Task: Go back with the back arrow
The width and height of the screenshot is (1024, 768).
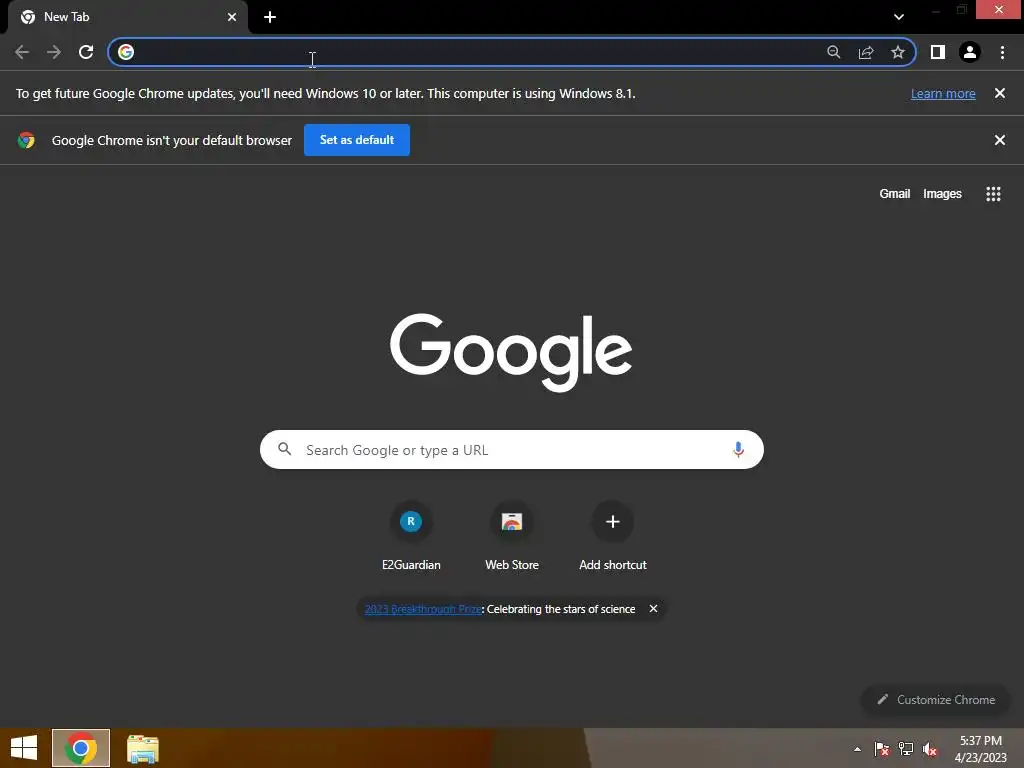Action: tap(22, 52)
